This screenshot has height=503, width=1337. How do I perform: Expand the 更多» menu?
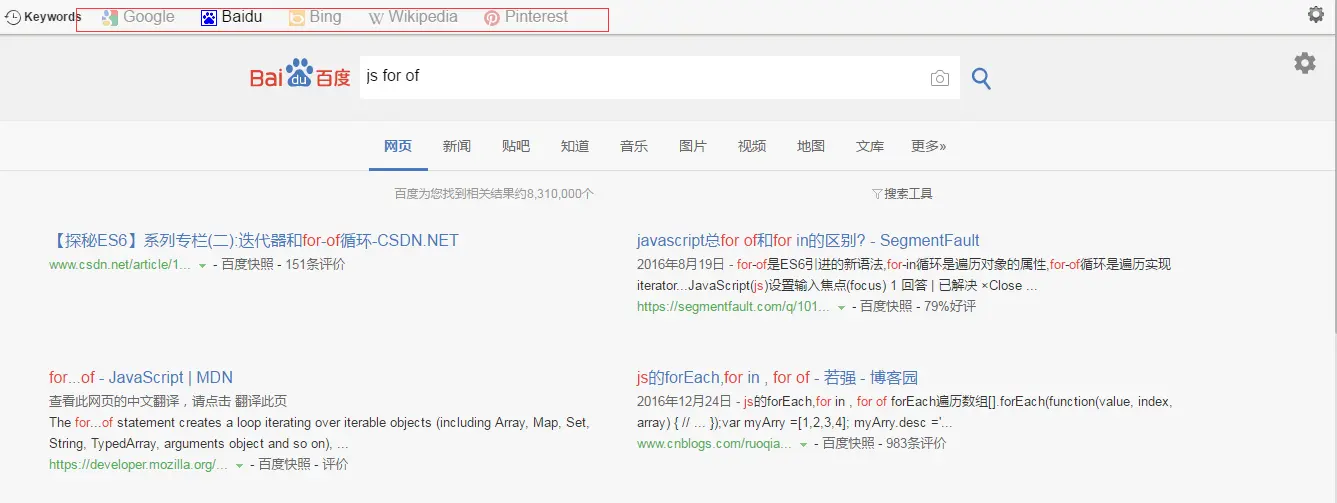(x=928, y=146)
